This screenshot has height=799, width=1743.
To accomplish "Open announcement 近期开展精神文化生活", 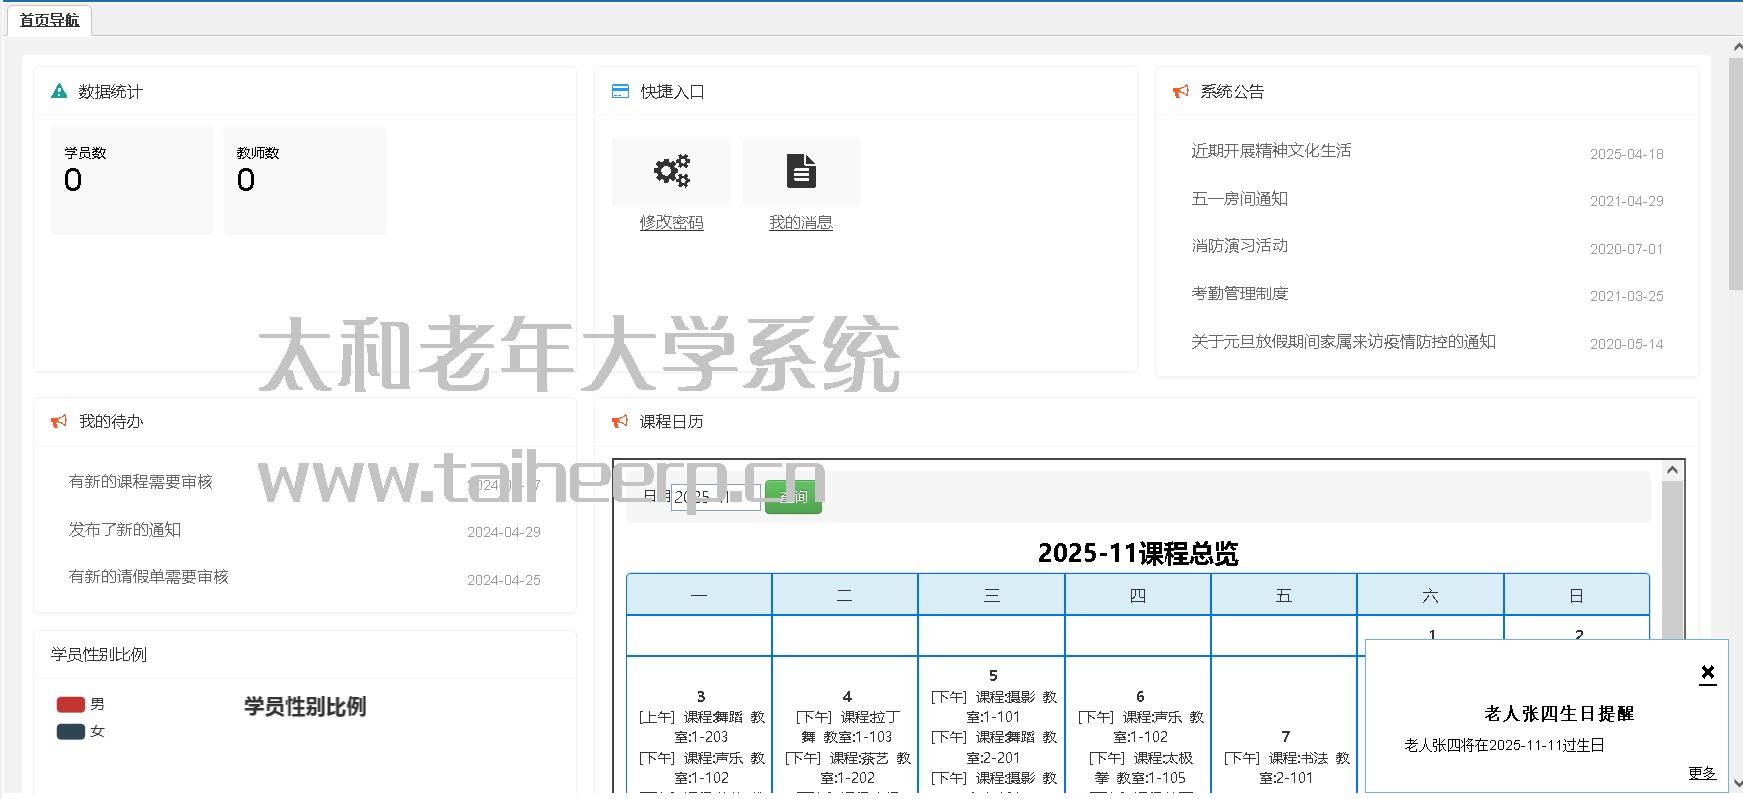I will [1271, 151].
